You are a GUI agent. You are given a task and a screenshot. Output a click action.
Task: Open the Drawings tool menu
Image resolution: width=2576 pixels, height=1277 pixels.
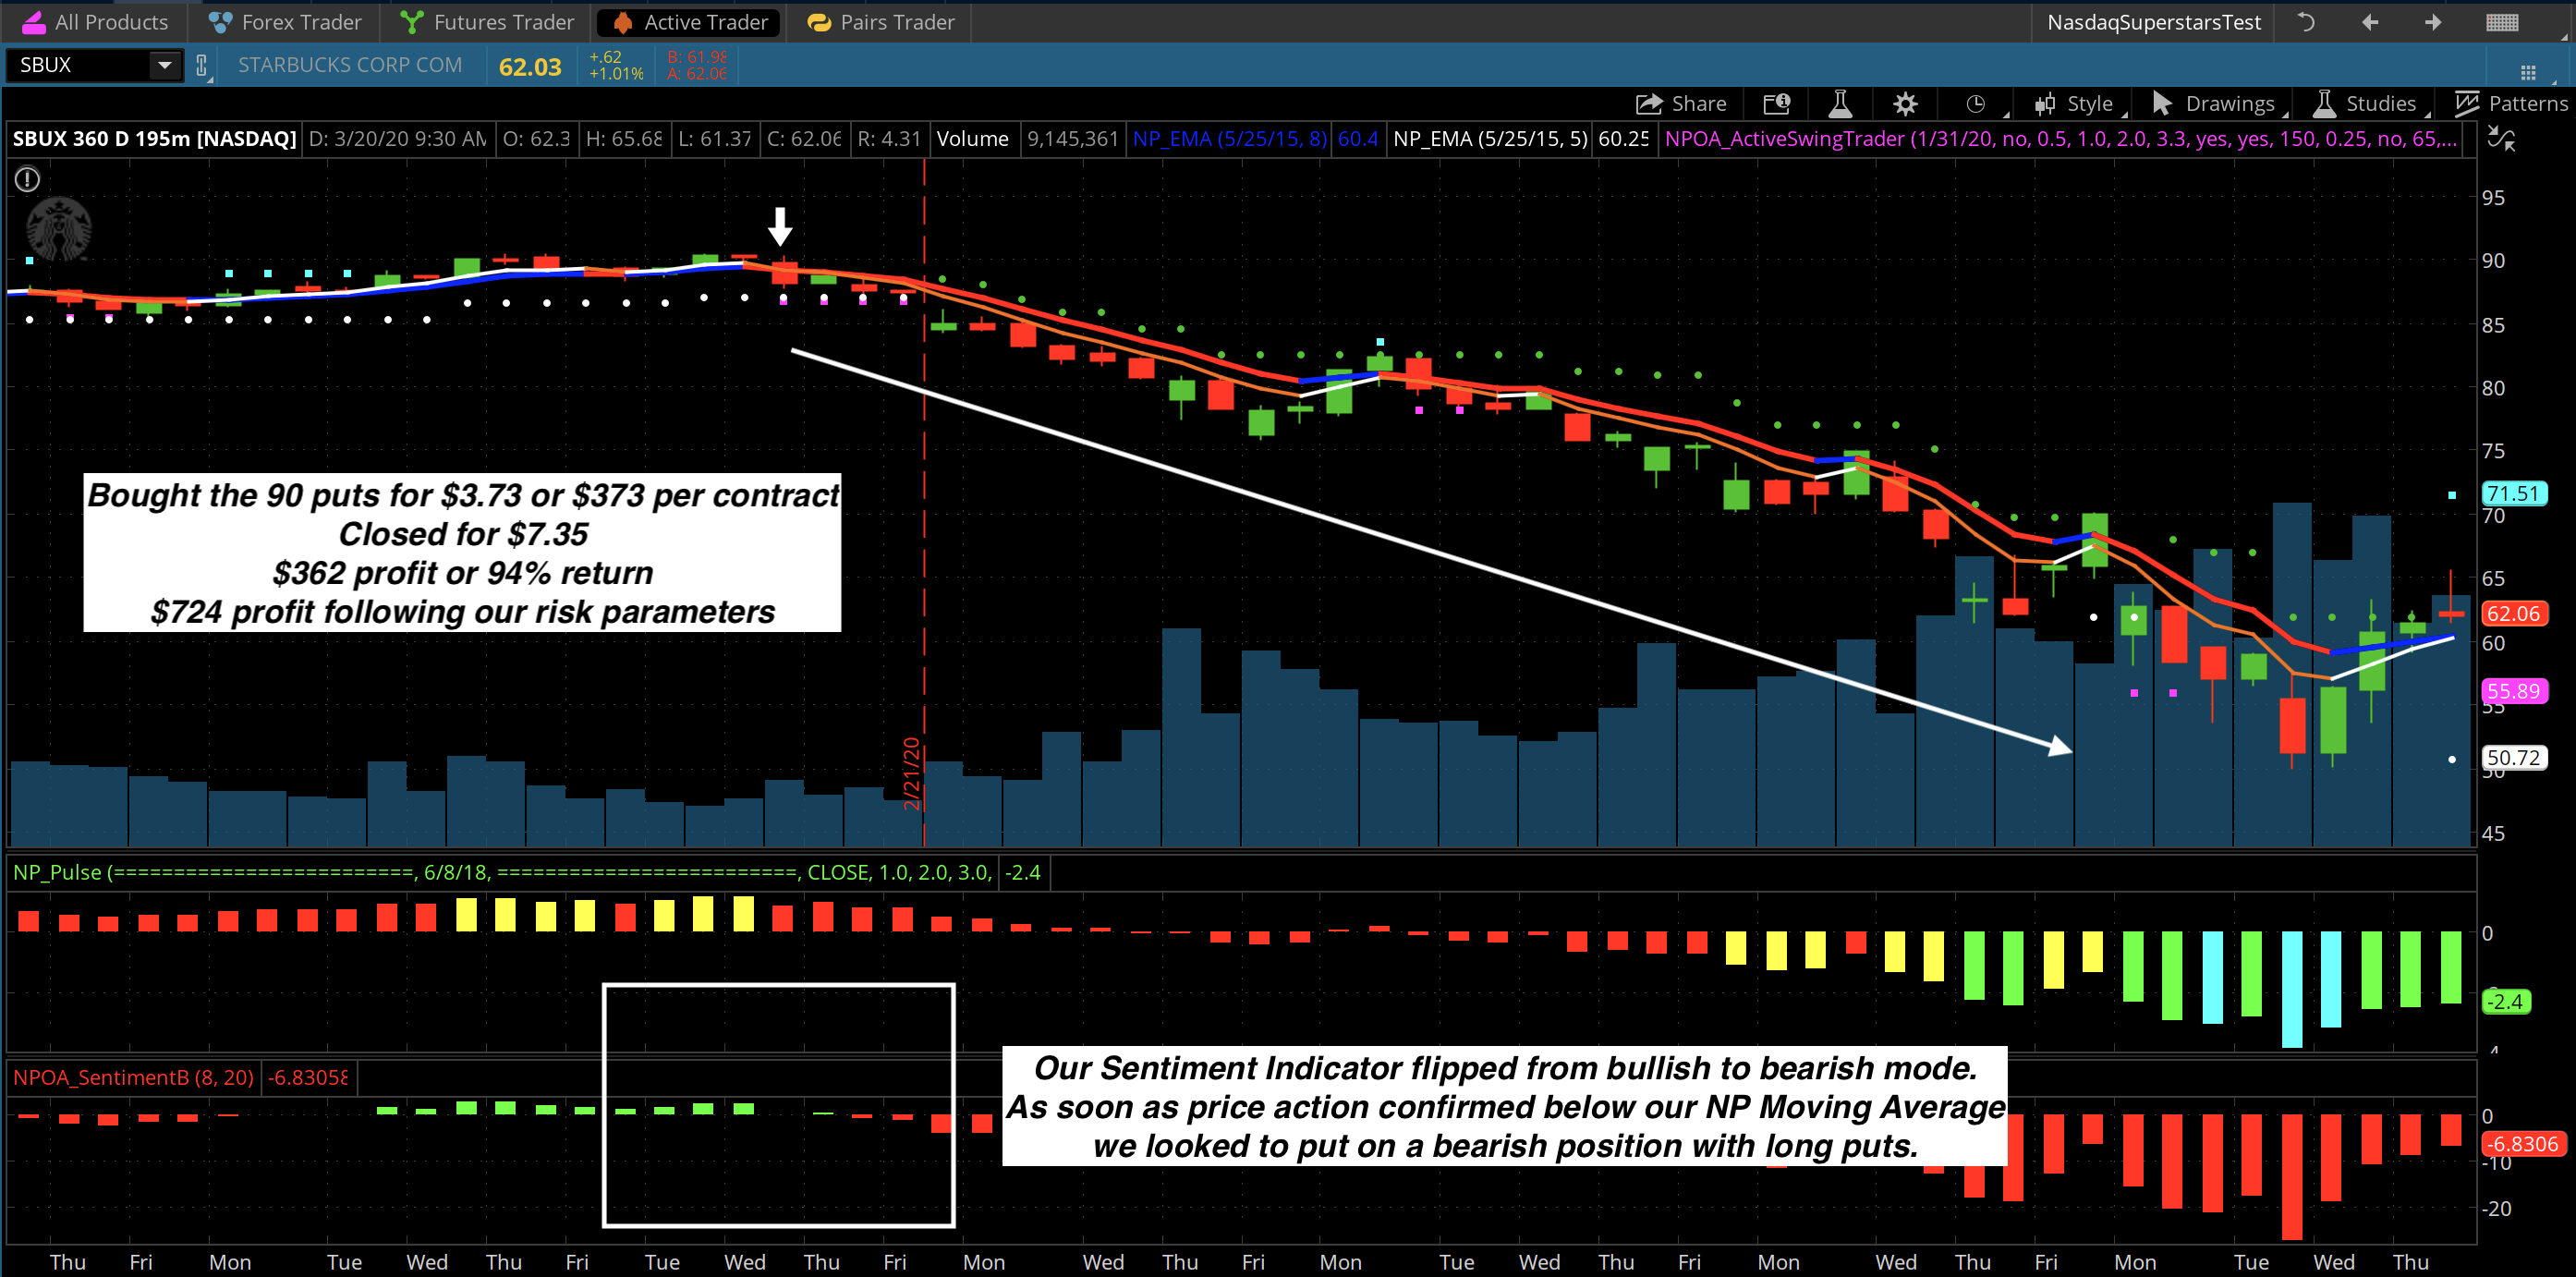2214,104
